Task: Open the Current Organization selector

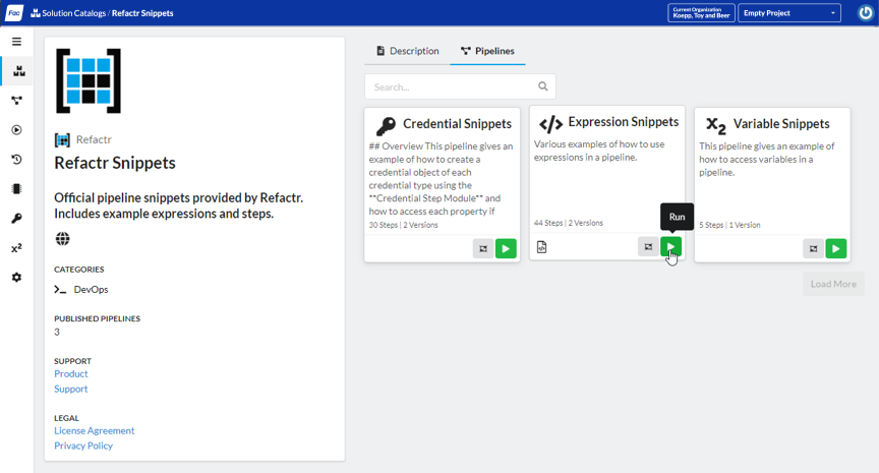Action: [x=700, y=13]
